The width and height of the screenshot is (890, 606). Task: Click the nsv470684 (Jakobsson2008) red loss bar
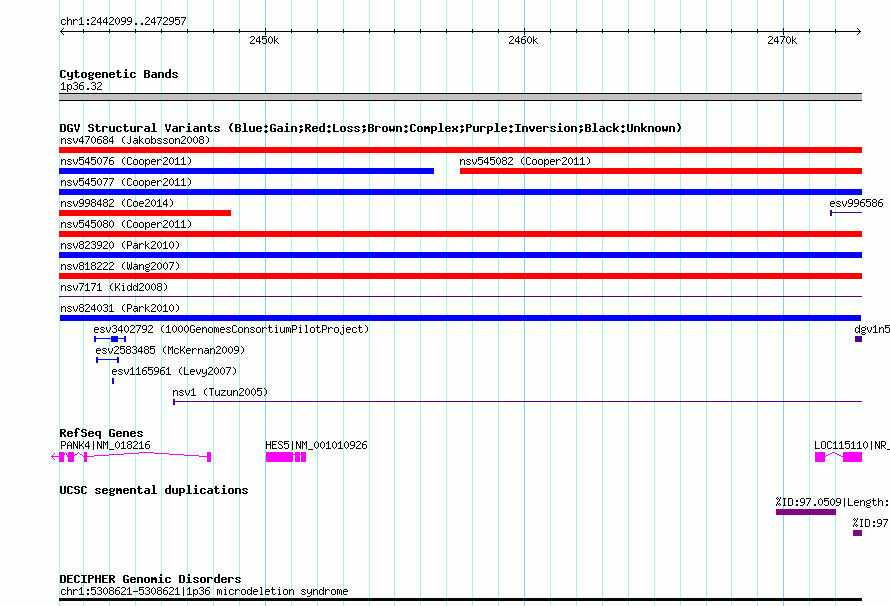click(x=460, y=150)
